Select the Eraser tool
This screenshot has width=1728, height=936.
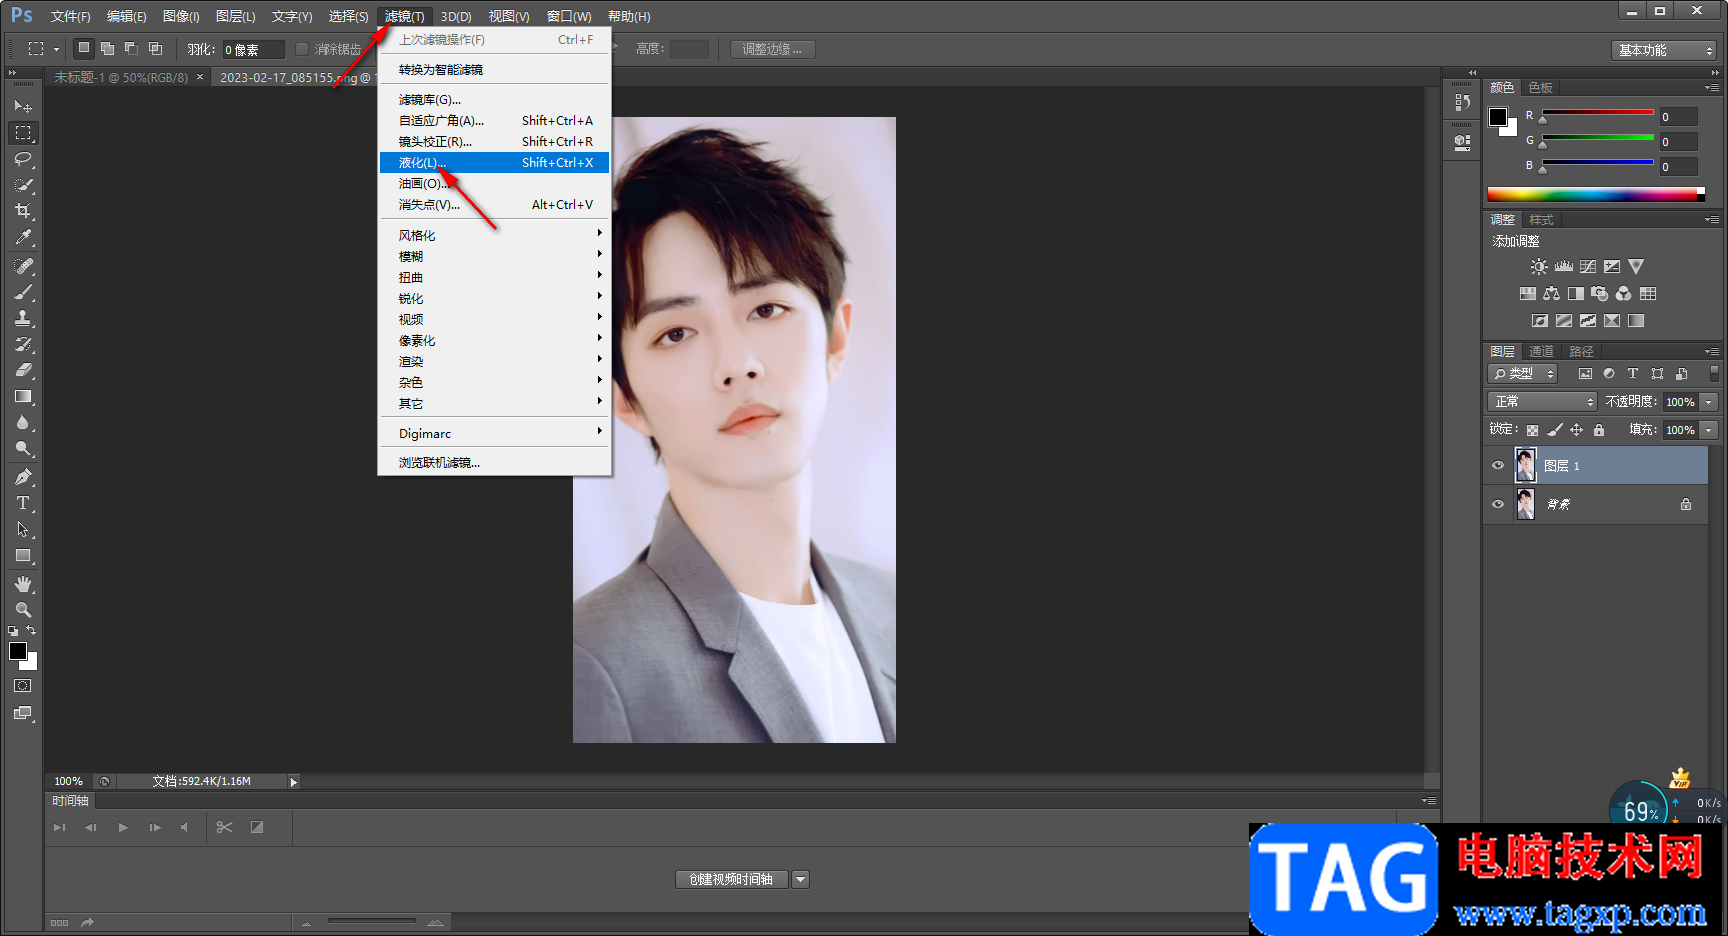click(23, 370)
